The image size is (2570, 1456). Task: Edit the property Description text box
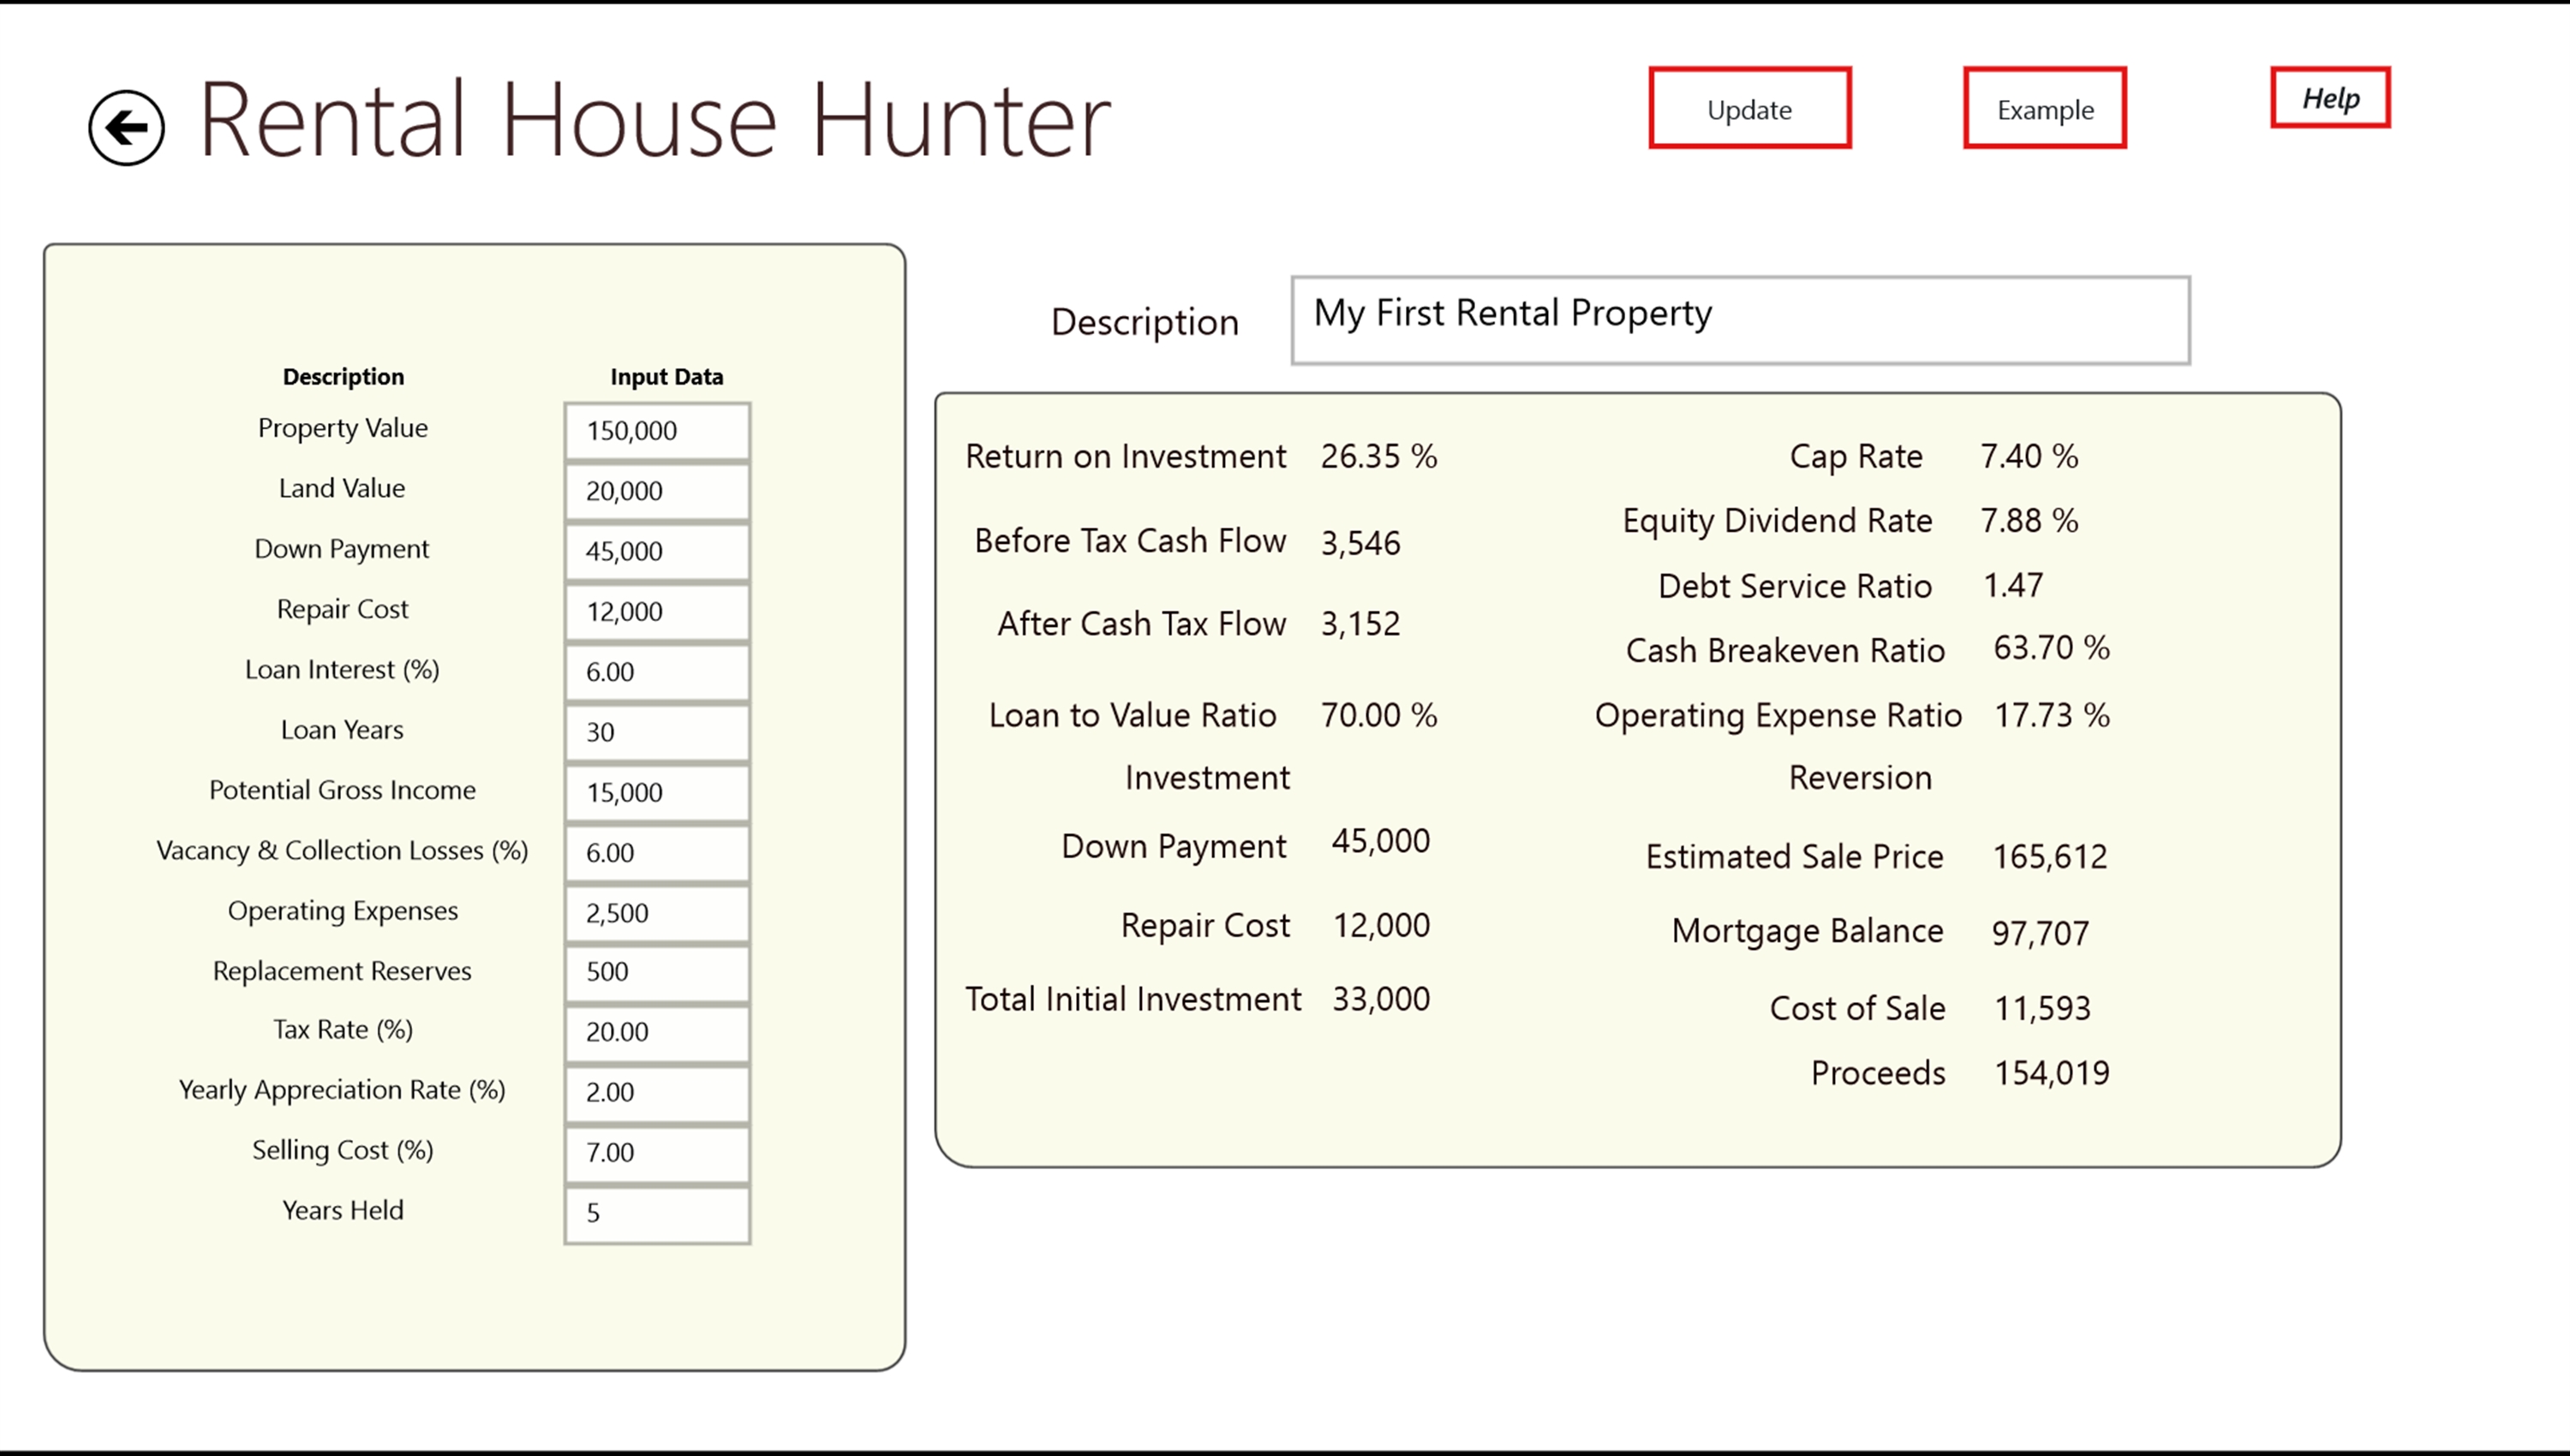pos(1739,320)
